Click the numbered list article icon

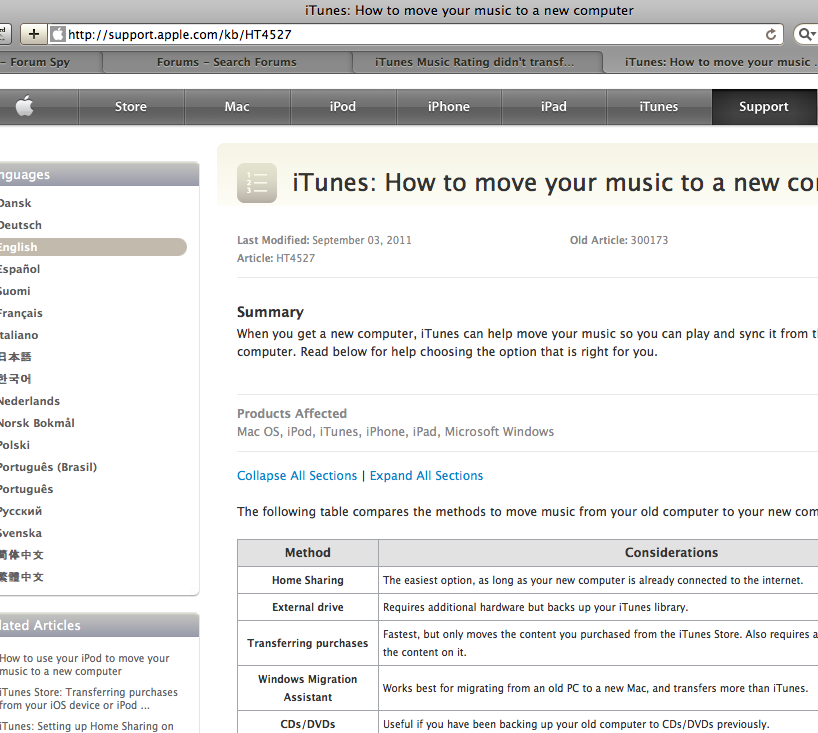coord(257,183)
